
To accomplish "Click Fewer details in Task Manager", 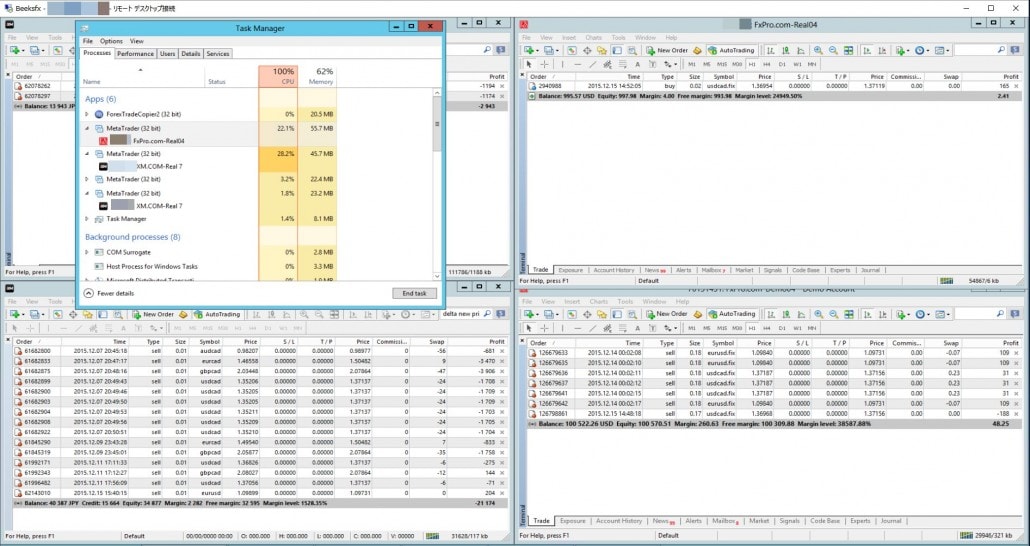I will [x=109, y=293].
